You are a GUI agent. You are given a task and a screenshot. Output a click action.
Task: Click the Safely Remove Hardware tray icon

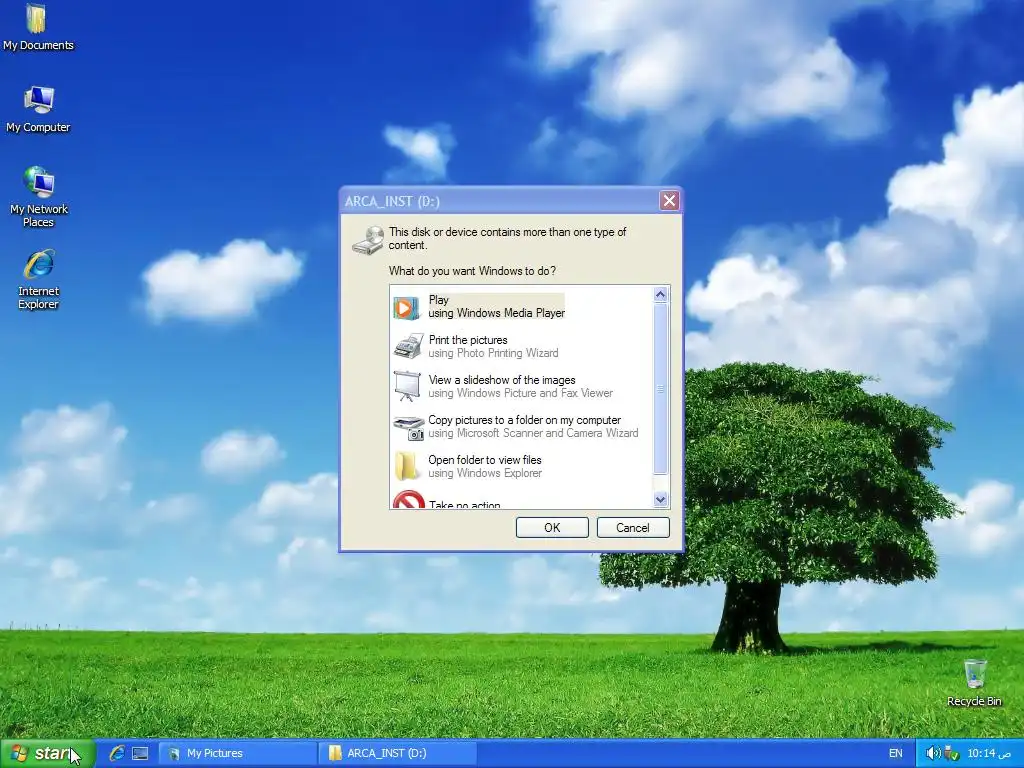(951, 753)
